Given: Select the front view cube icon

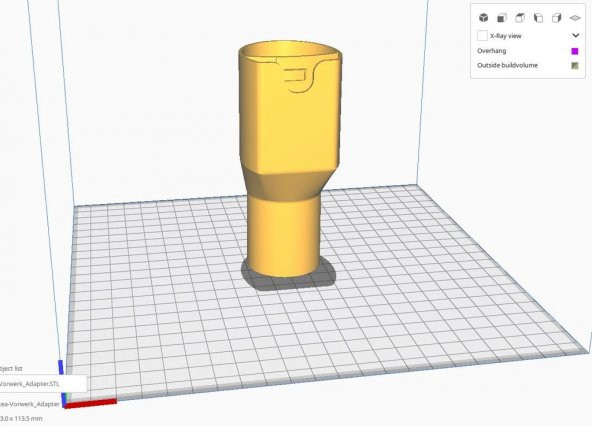Looking at the screenshot, I should pos(502,18).
